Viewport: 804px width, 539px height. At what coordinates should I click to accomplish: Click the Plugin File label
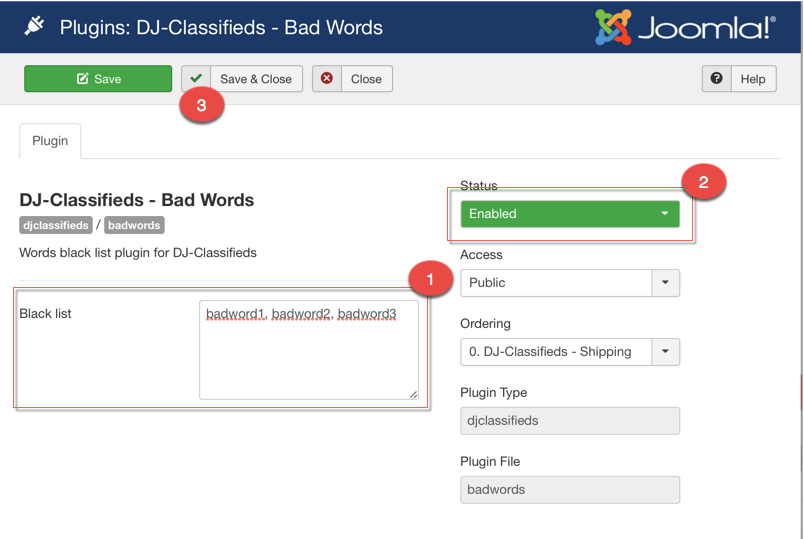tap(490, 462)
